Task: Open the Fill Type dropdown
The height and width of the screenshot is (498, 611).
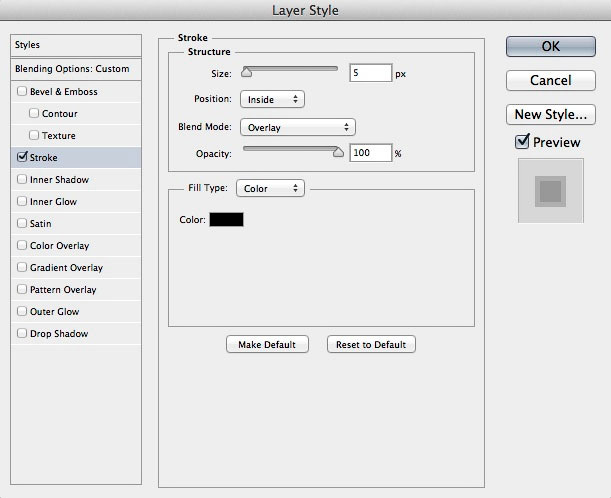Action: point(270,188)
